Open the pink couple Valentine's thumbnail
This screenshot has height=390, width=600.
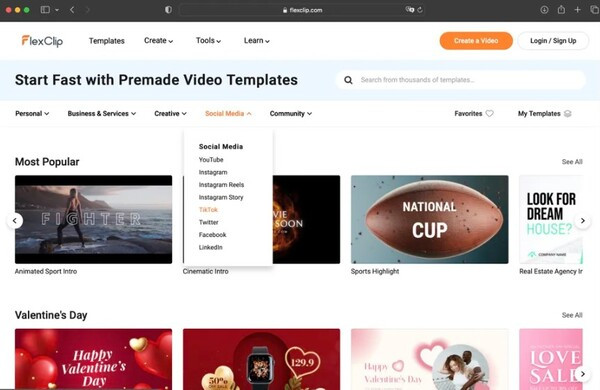tap(429, 359)
